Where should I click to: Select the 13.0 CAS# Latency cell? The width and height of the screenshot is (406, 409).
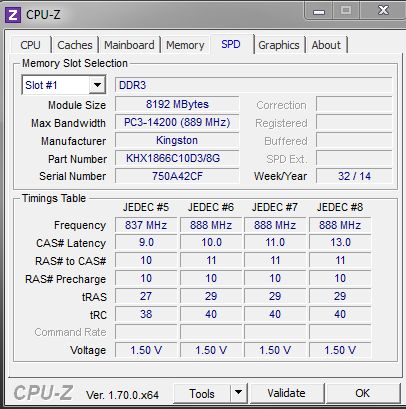[340, 242]
